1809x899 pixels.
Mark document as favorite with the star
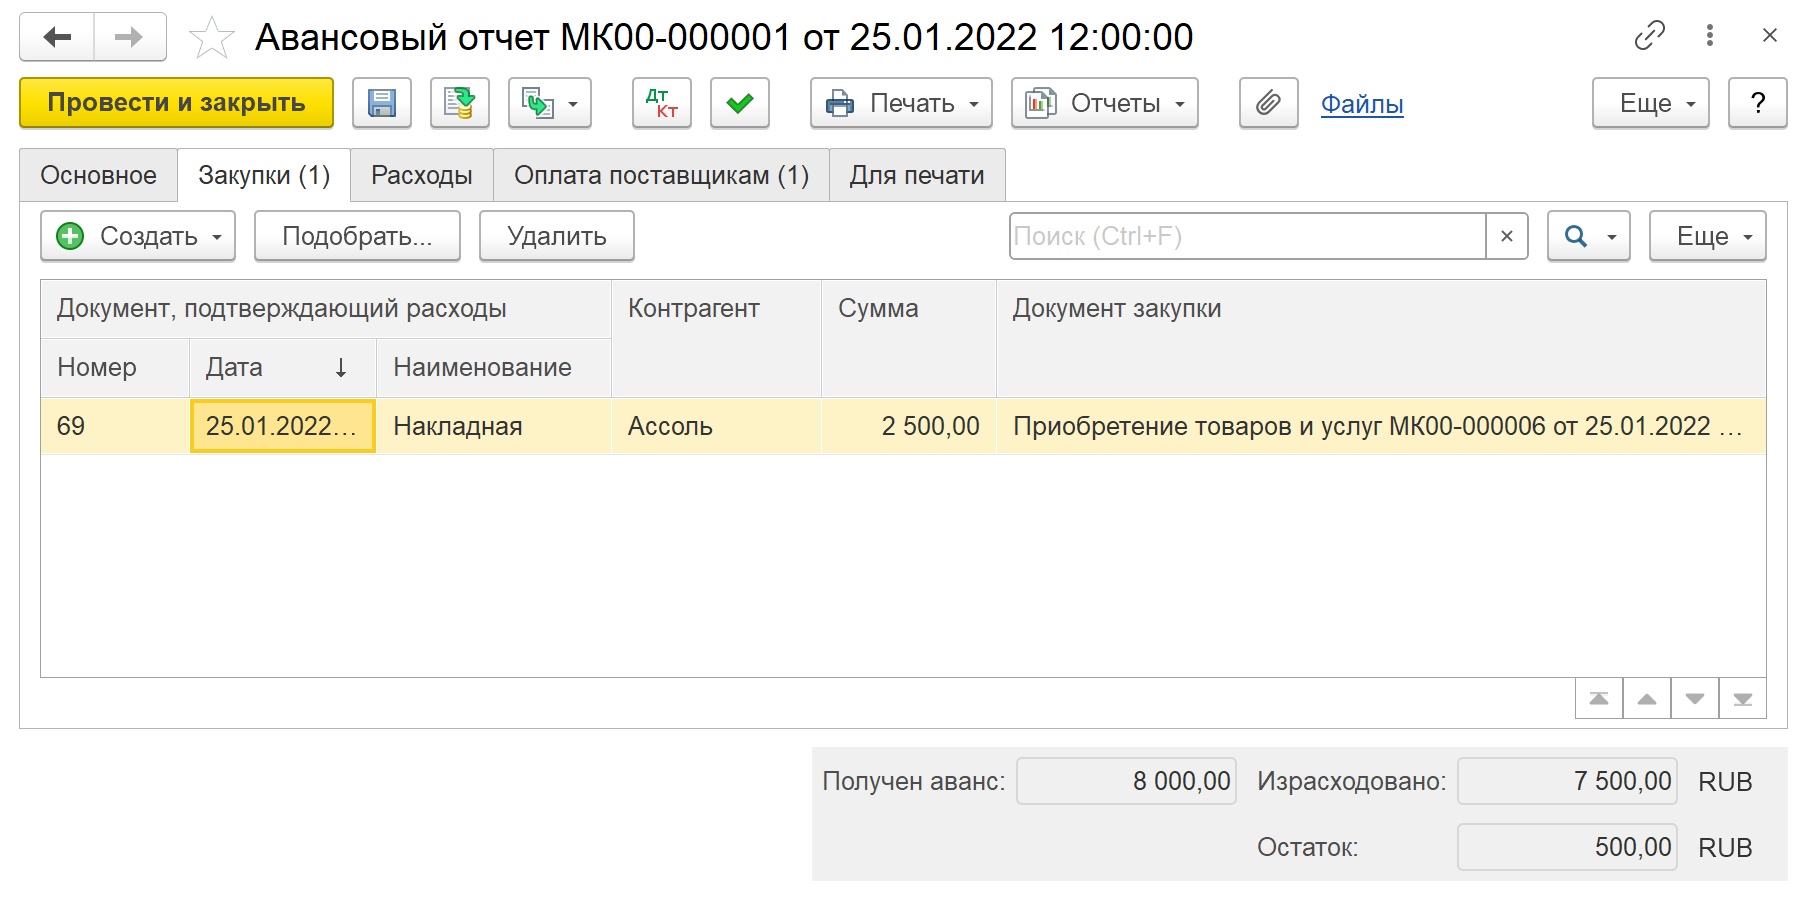click(x=211, y=38)
